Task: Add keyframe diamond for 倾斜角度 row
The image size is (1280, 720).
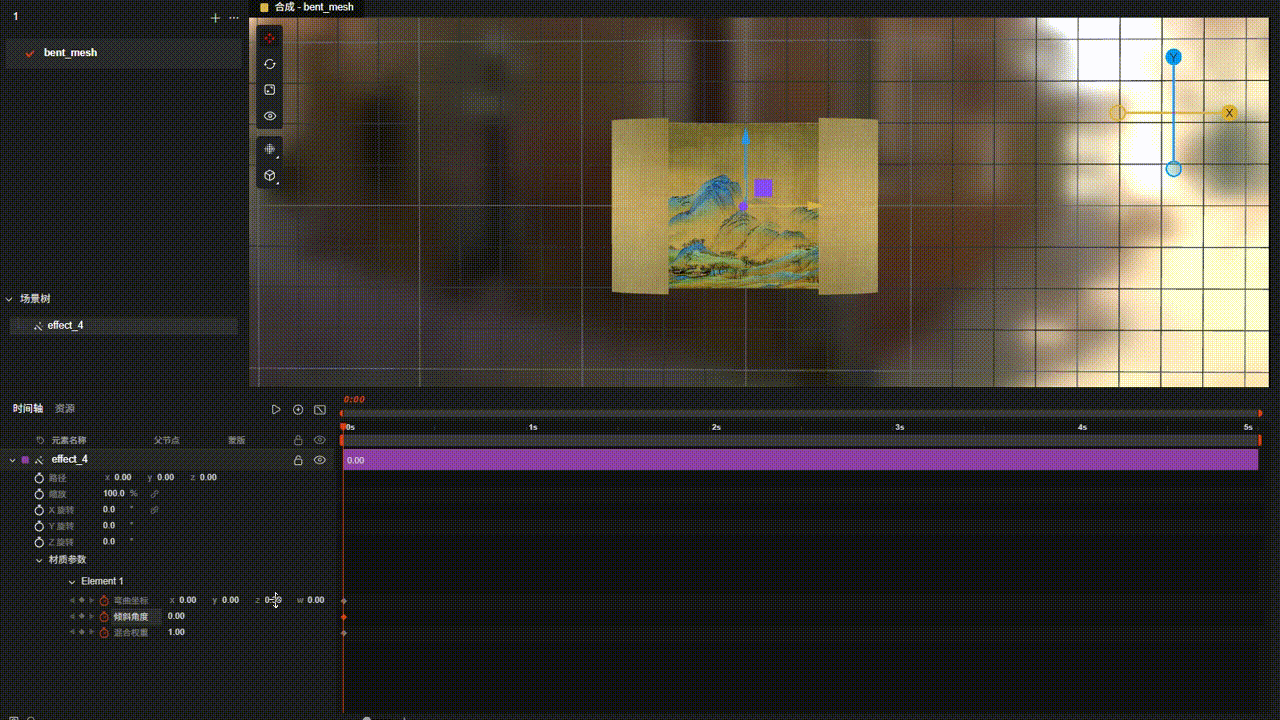Action: click(82, 617)
